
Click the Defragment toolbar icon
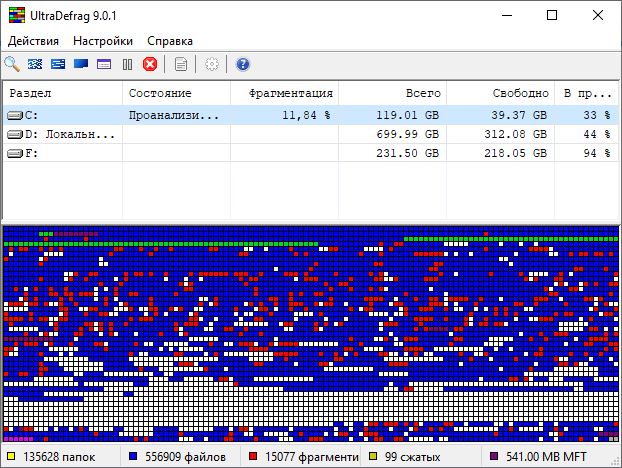pyautogui.click(x=35, y=65)
